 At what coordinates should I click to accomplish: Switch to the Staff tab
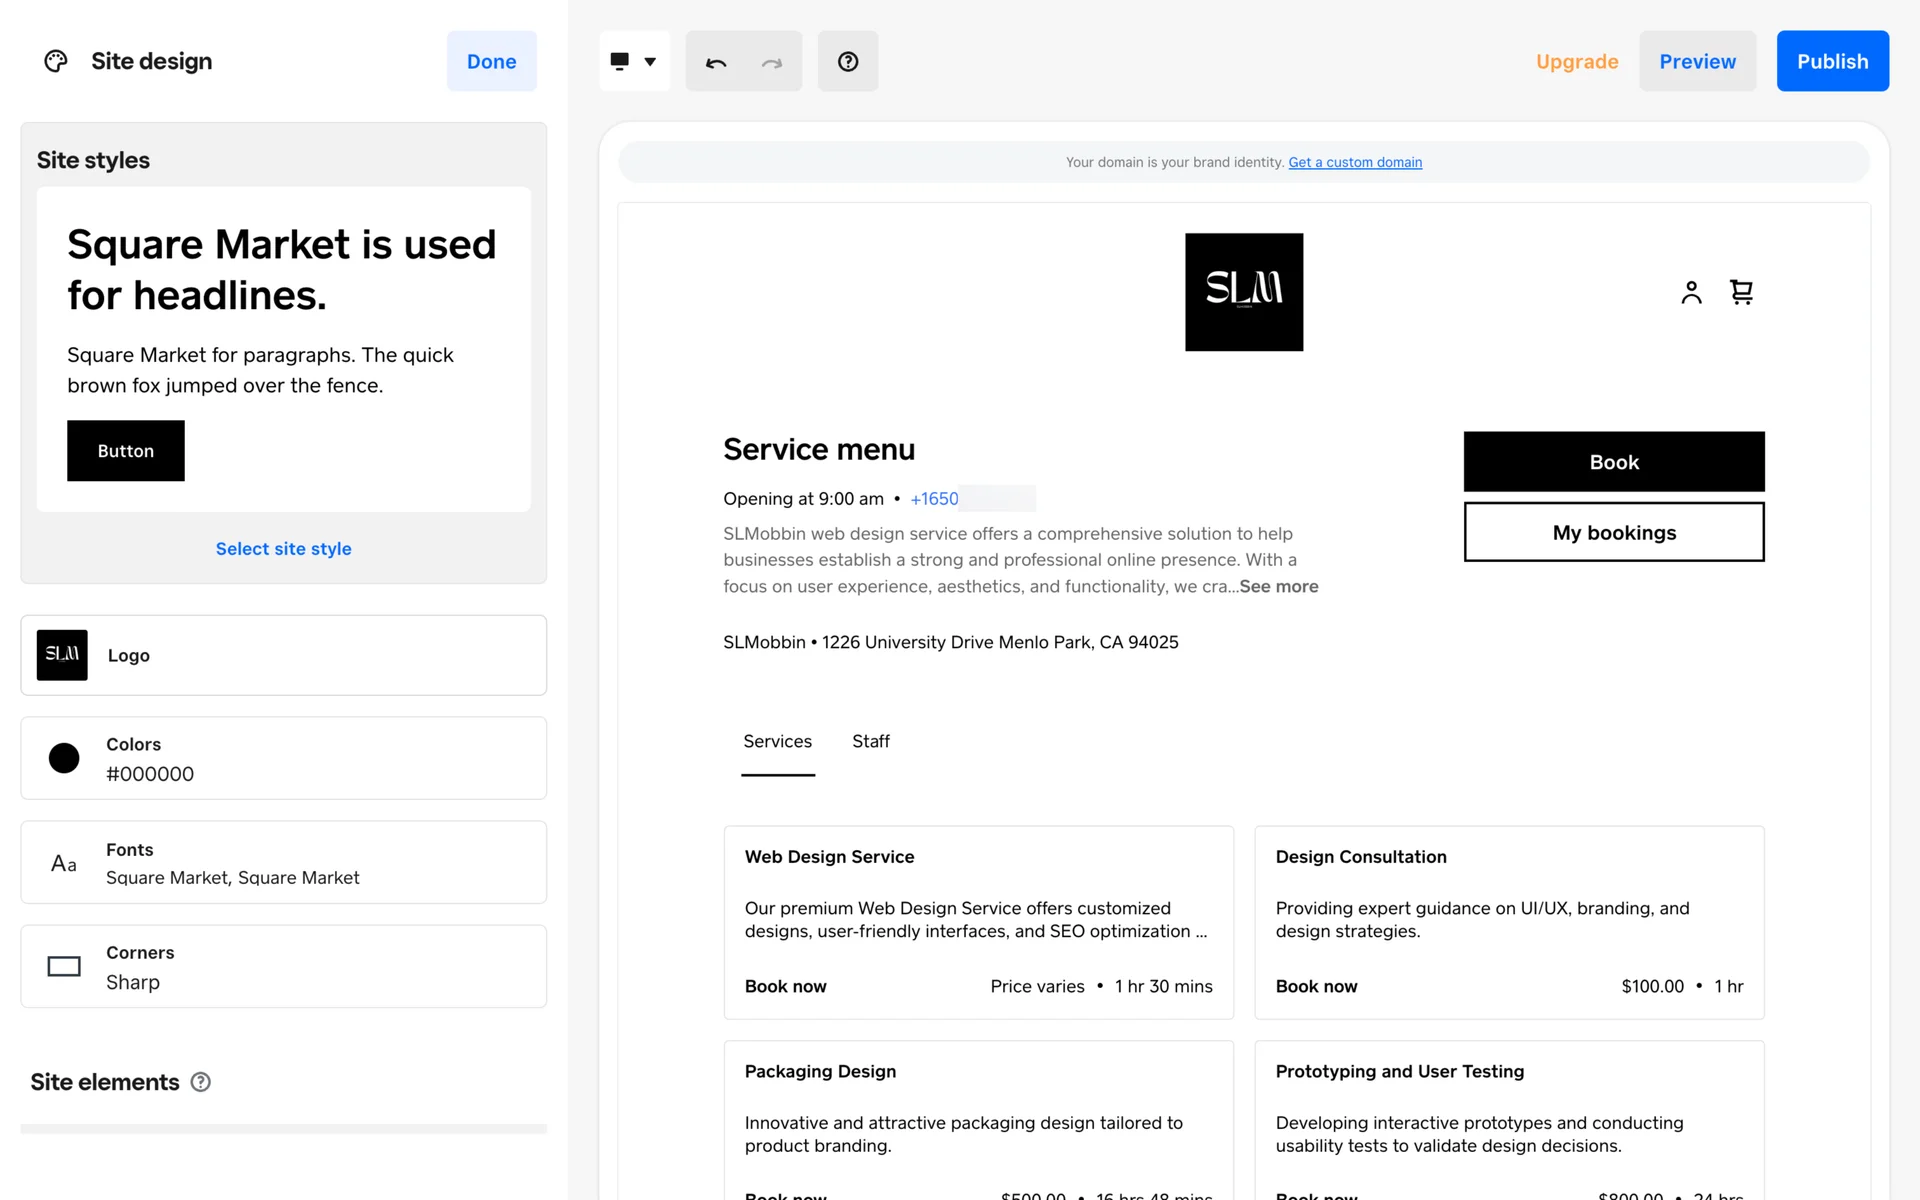[870, 741]
